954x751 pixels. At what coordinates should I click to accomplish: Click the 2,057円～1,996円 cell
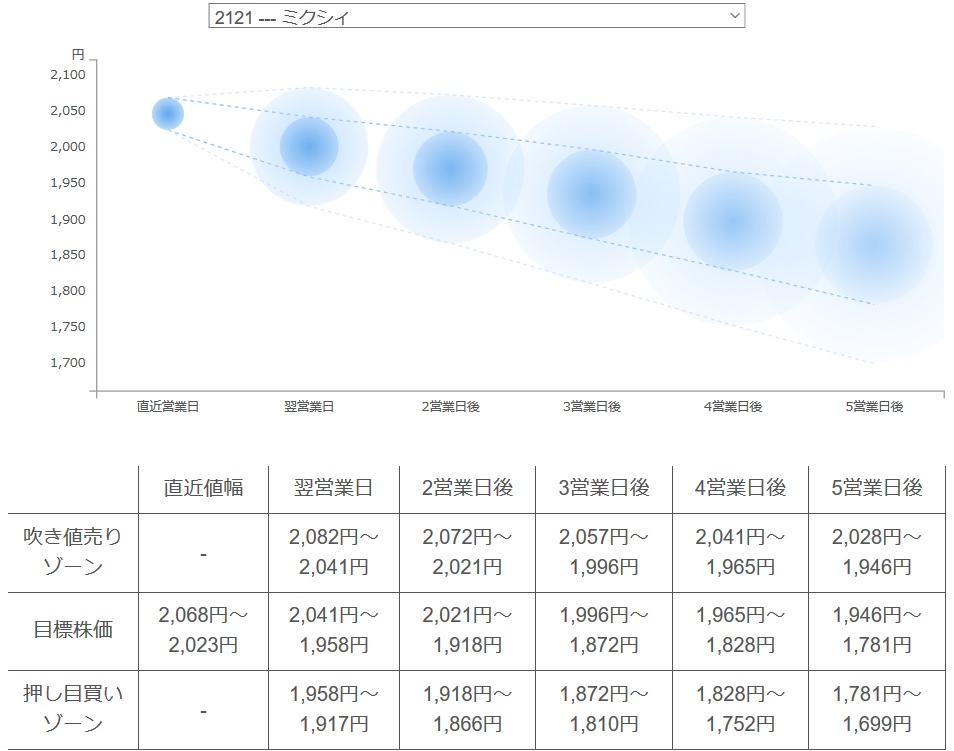point(604,552)
